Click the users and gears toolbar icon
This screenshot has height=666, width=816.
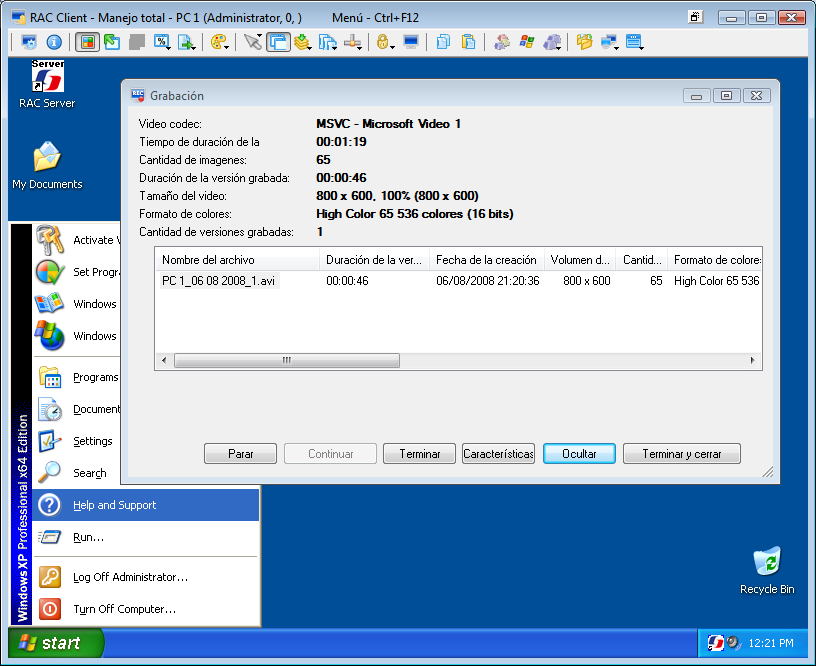click(x=502, y=42)
